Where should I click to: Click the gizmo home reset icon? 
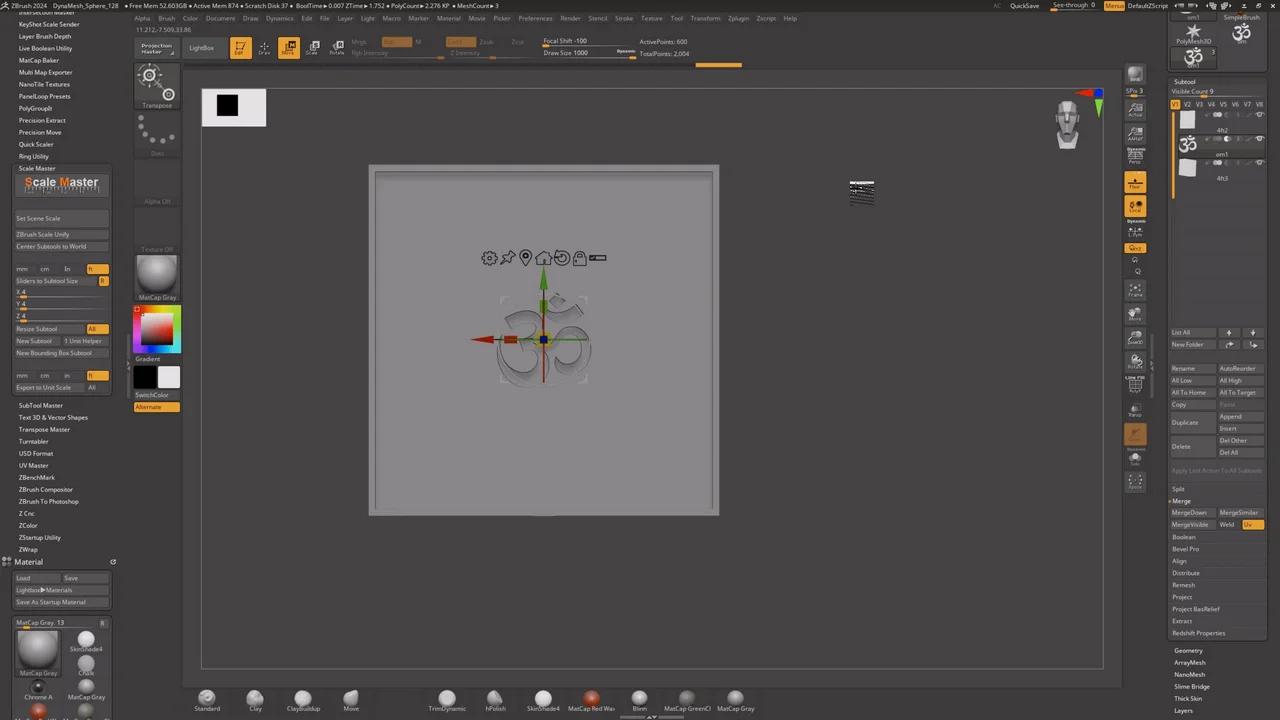[543, 258]
